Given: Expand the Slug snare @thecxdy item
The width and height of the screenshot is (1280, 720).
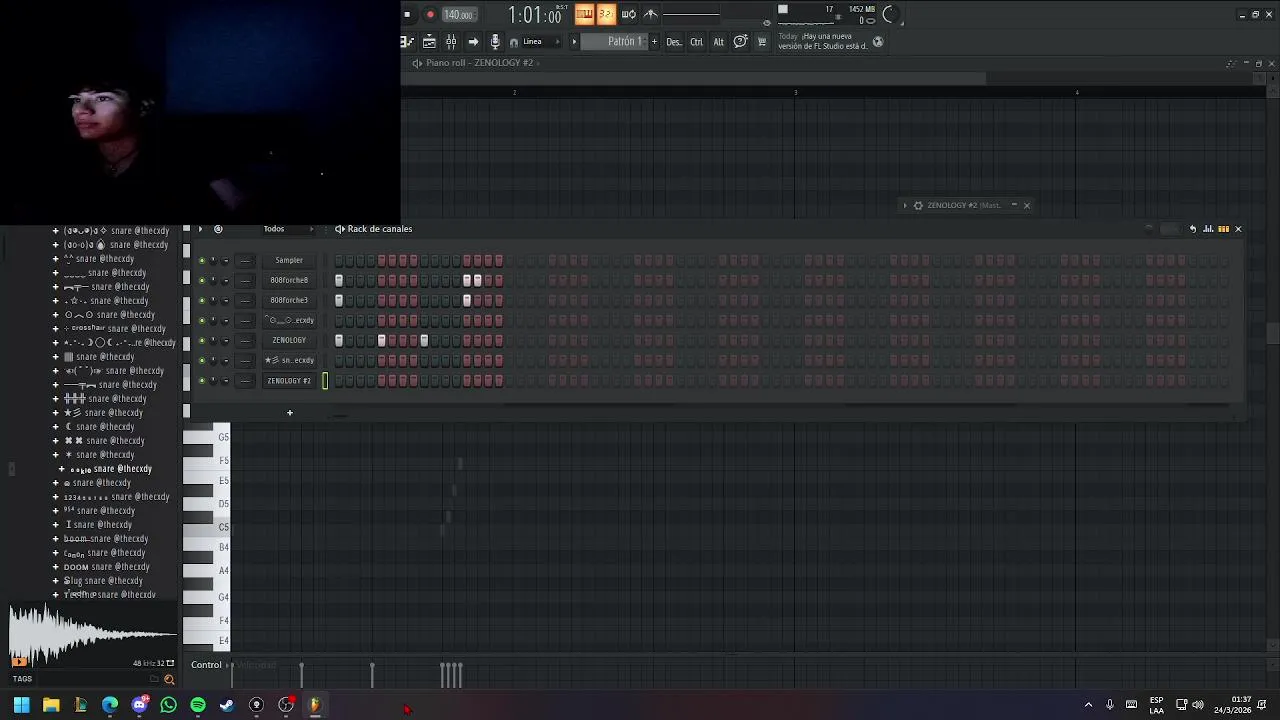Looking at the screenshot, I should pos(56,581).
